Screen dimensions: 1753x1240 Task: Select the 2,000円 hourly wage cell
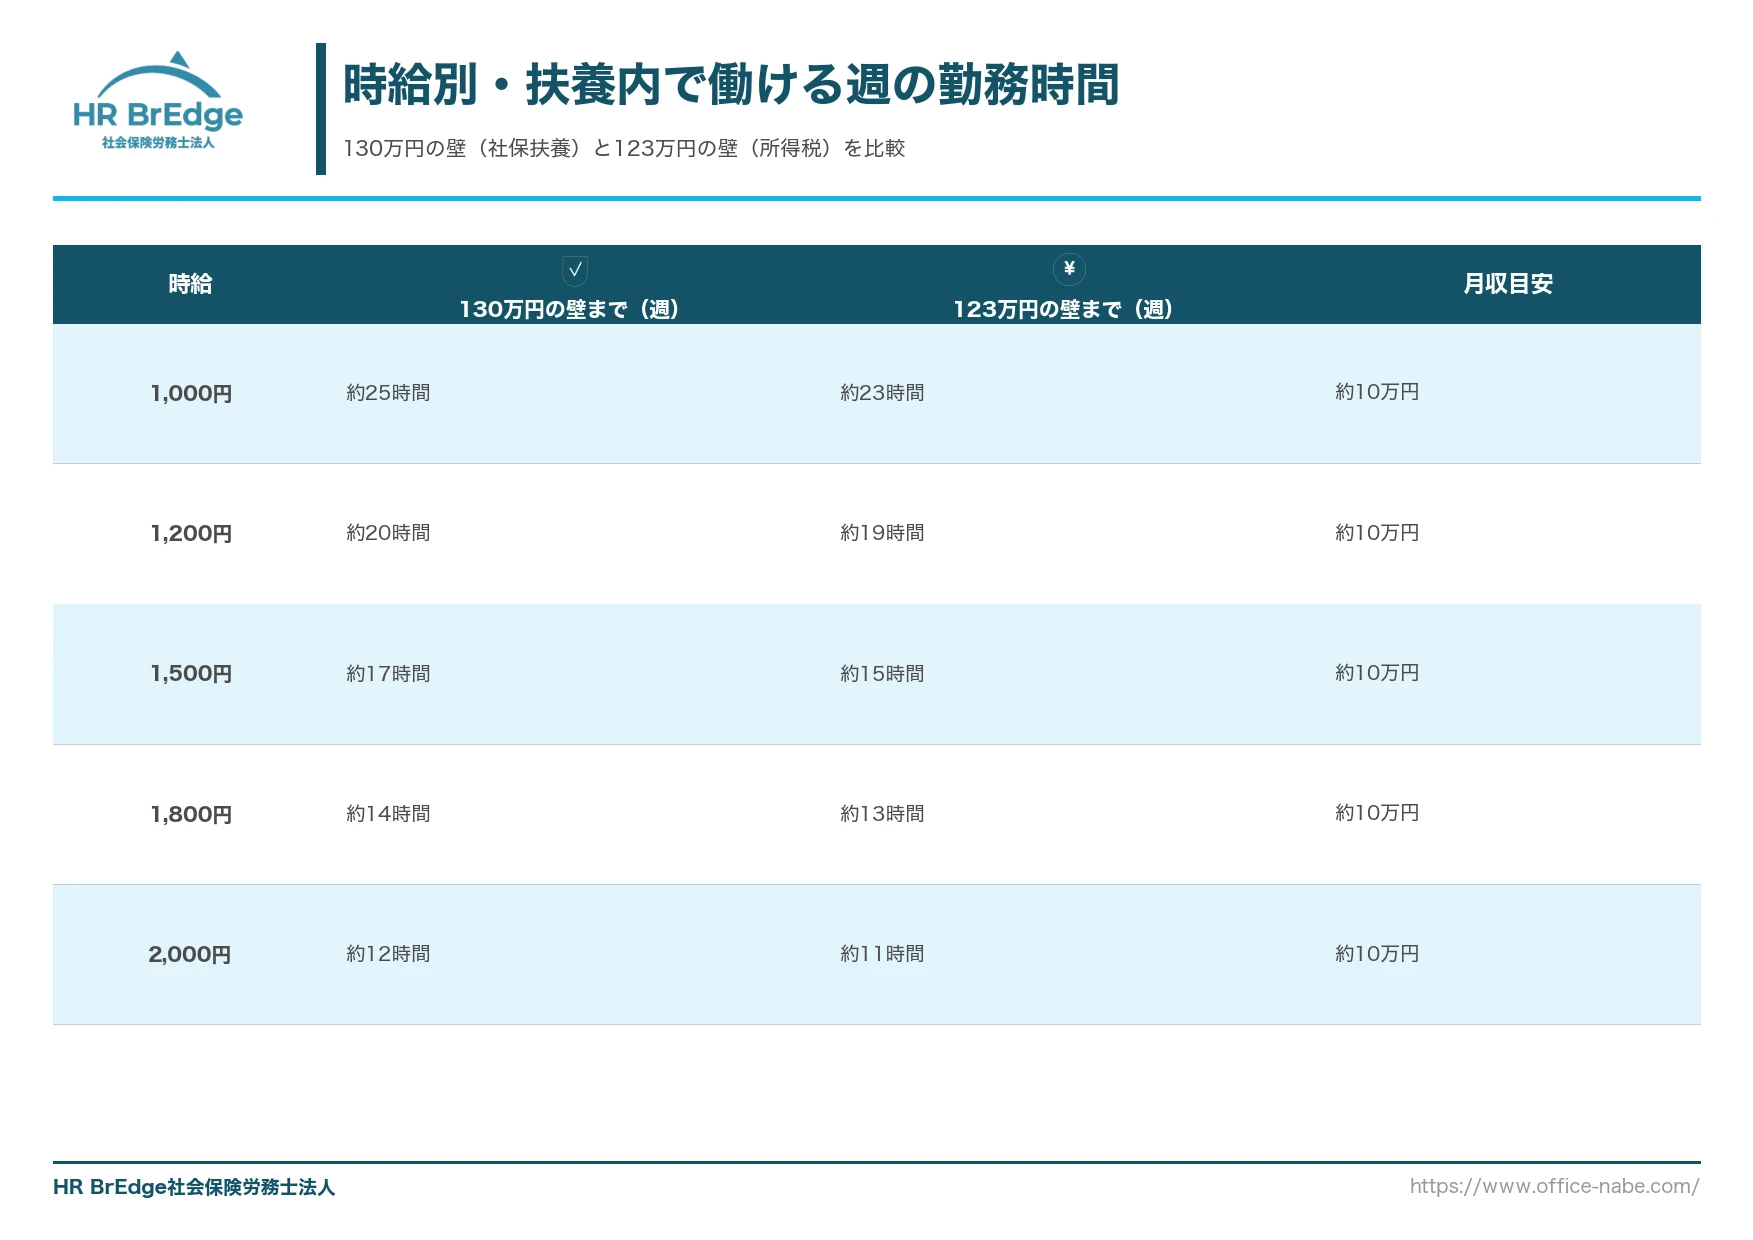[190, 954]
